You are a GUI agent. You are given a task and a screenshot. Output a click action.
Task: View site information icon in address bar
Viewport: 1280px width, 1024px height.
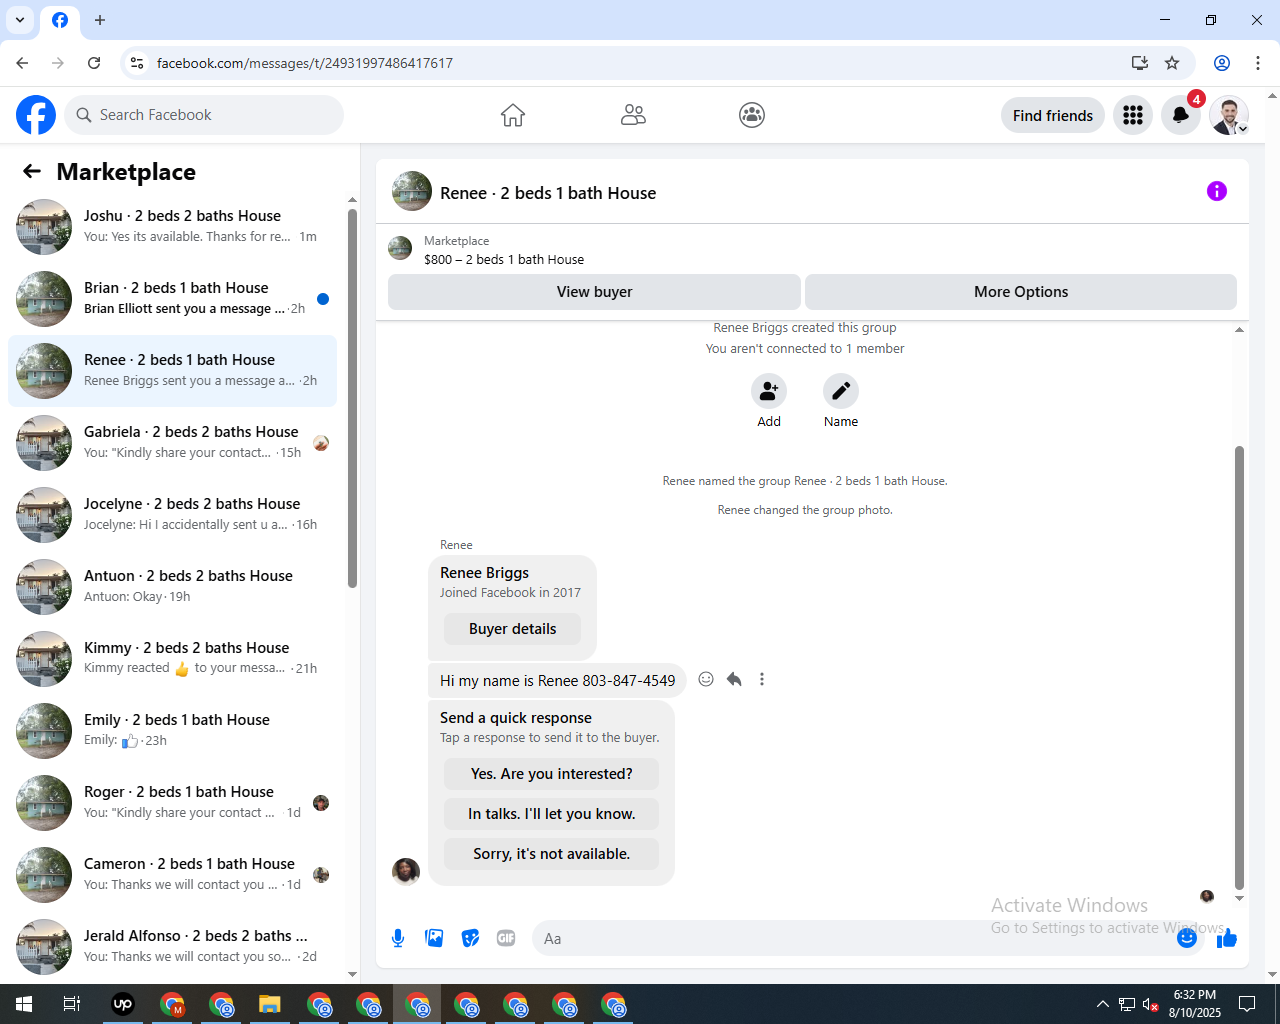137,63
